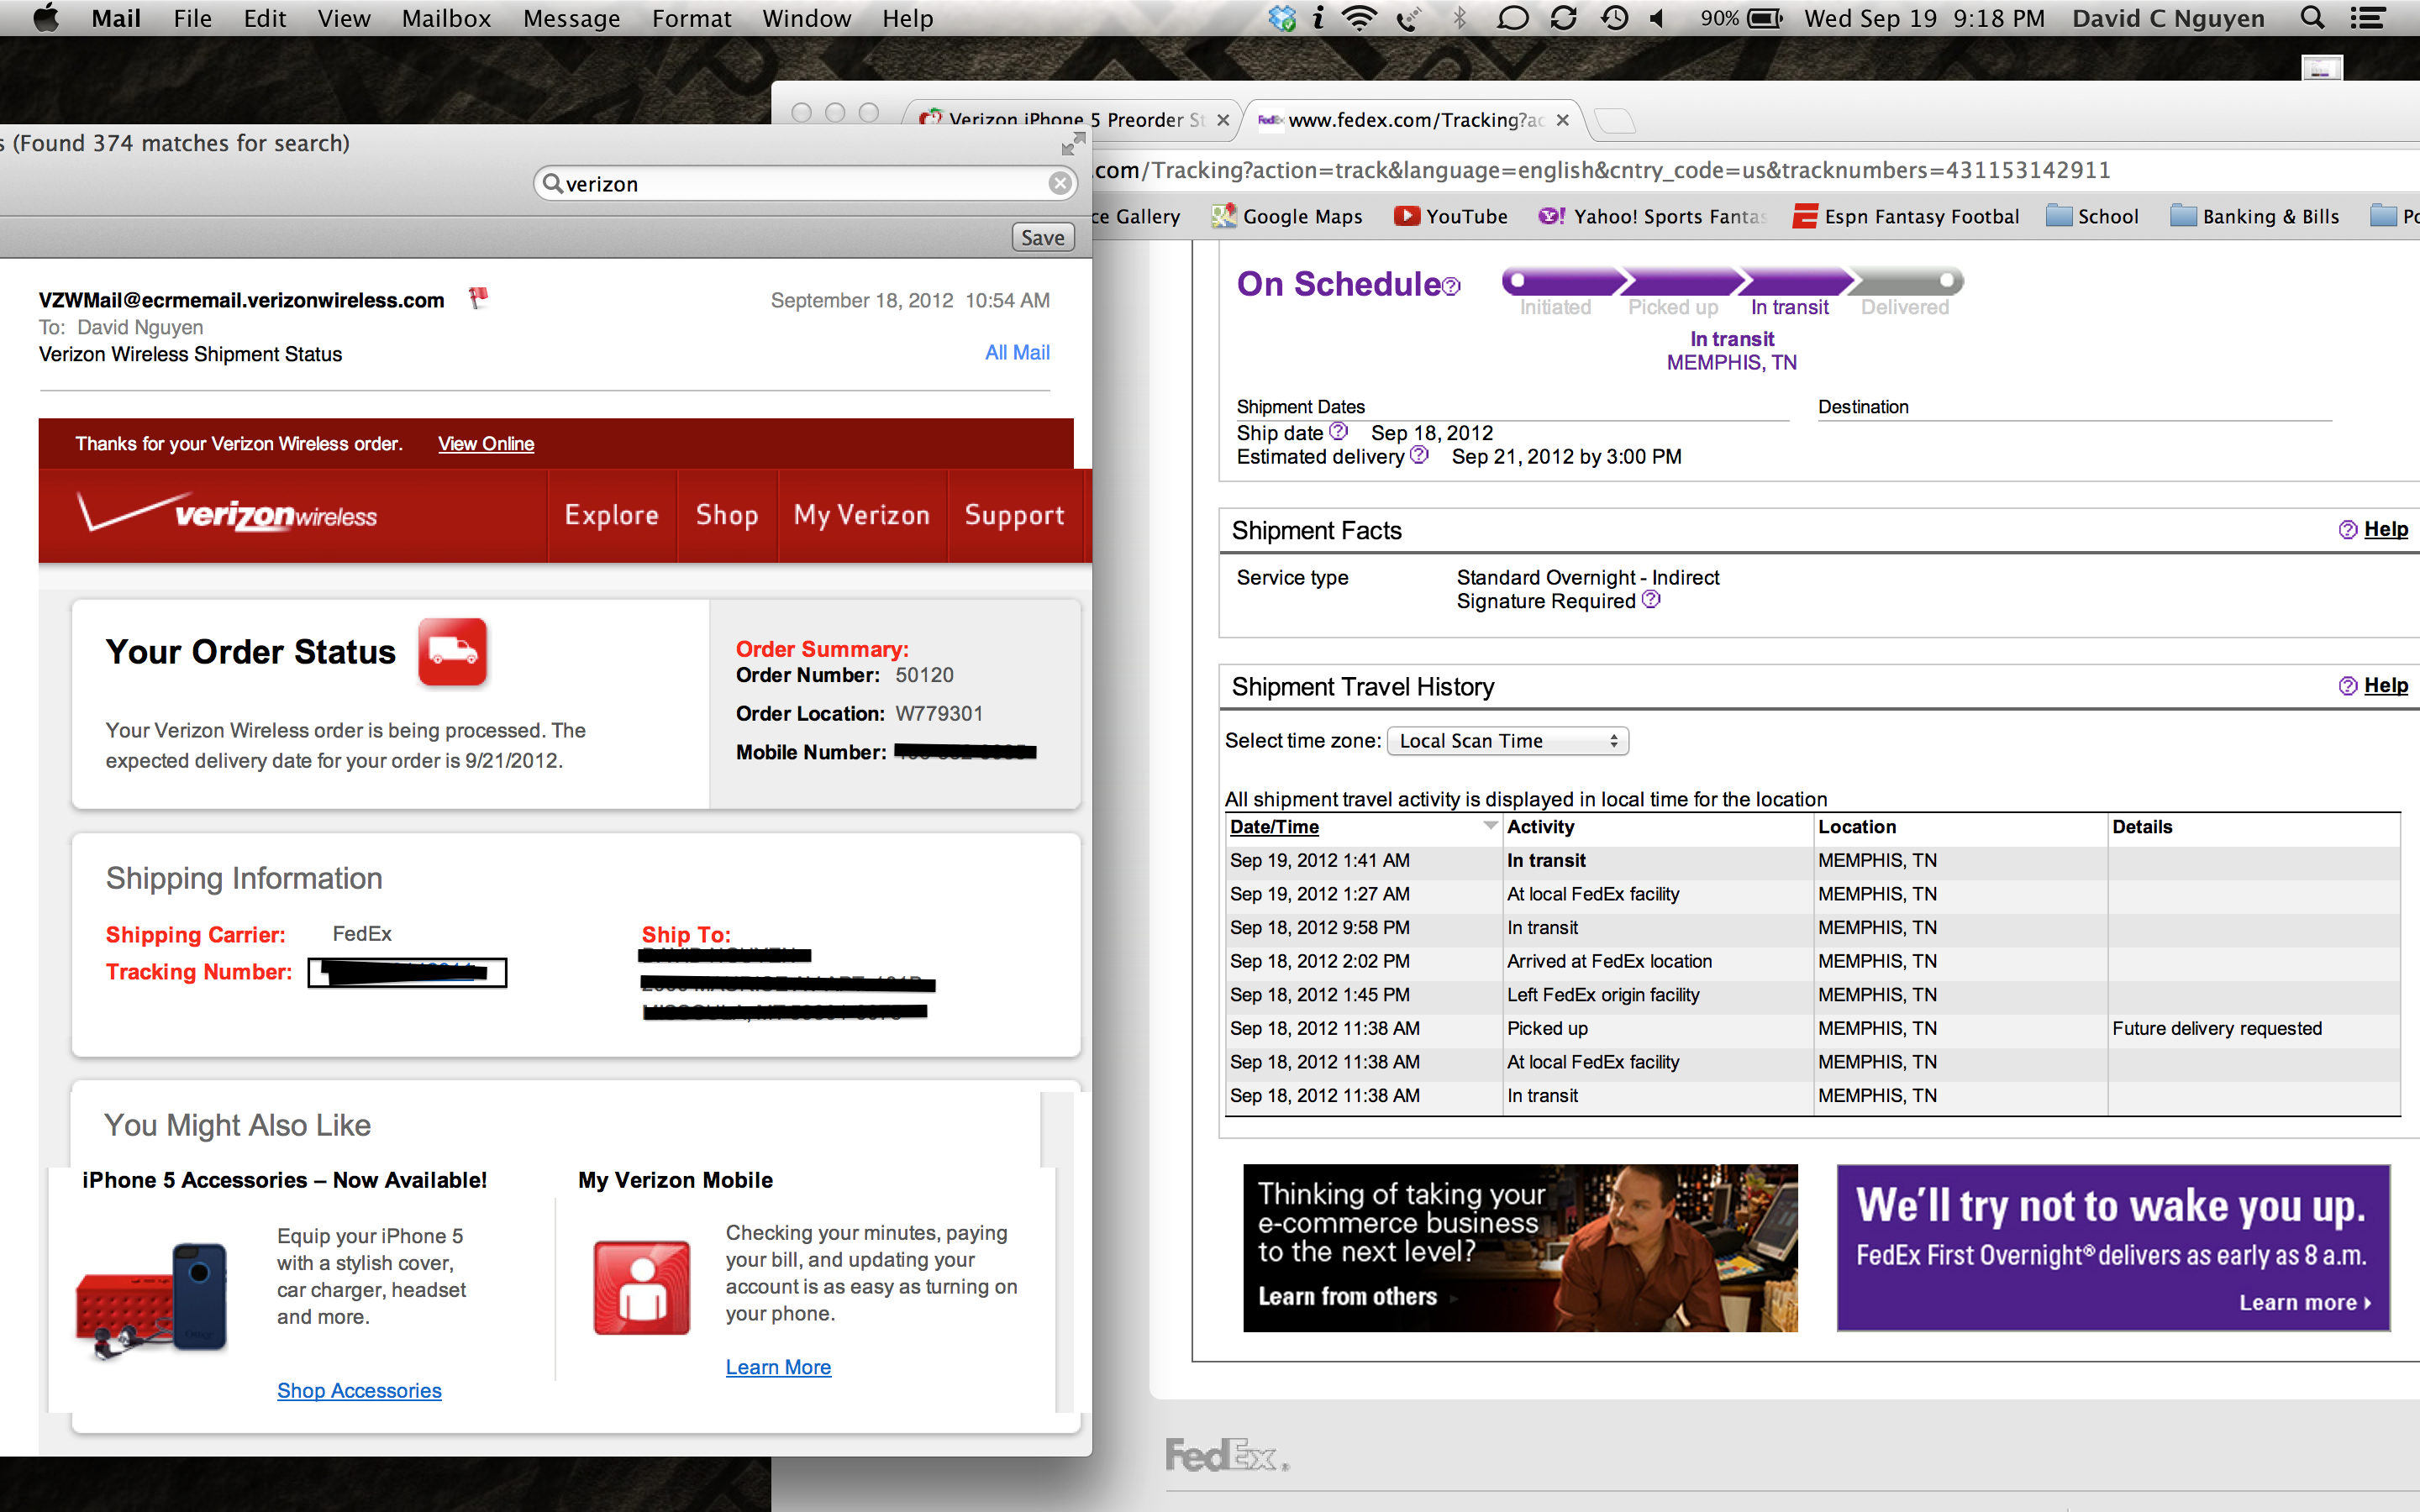
Task: Sort by the Date/Time column arrow
Action: click(x=1490, y=826)
